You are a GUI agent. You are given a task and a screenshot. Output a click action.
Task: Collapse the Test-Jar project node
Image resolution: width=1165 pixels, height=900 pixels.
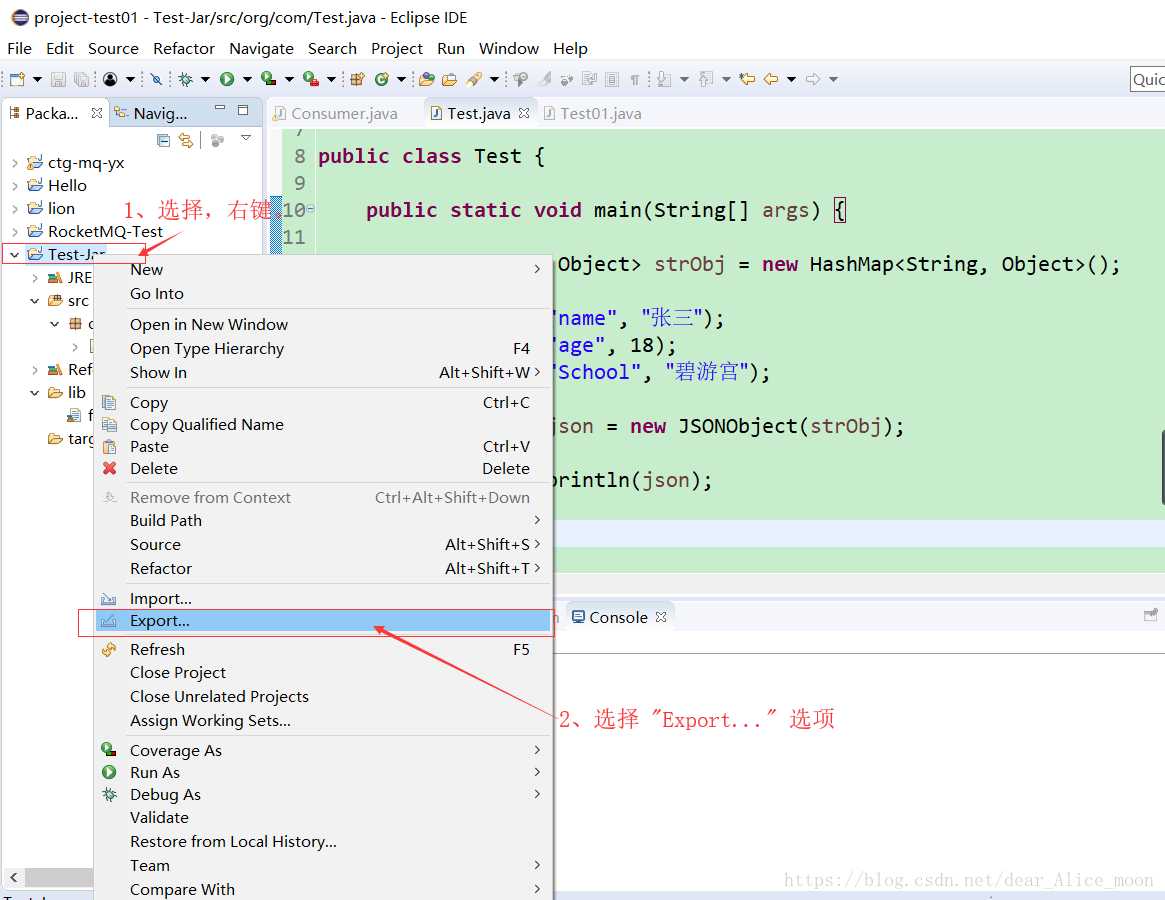point(15,255)
